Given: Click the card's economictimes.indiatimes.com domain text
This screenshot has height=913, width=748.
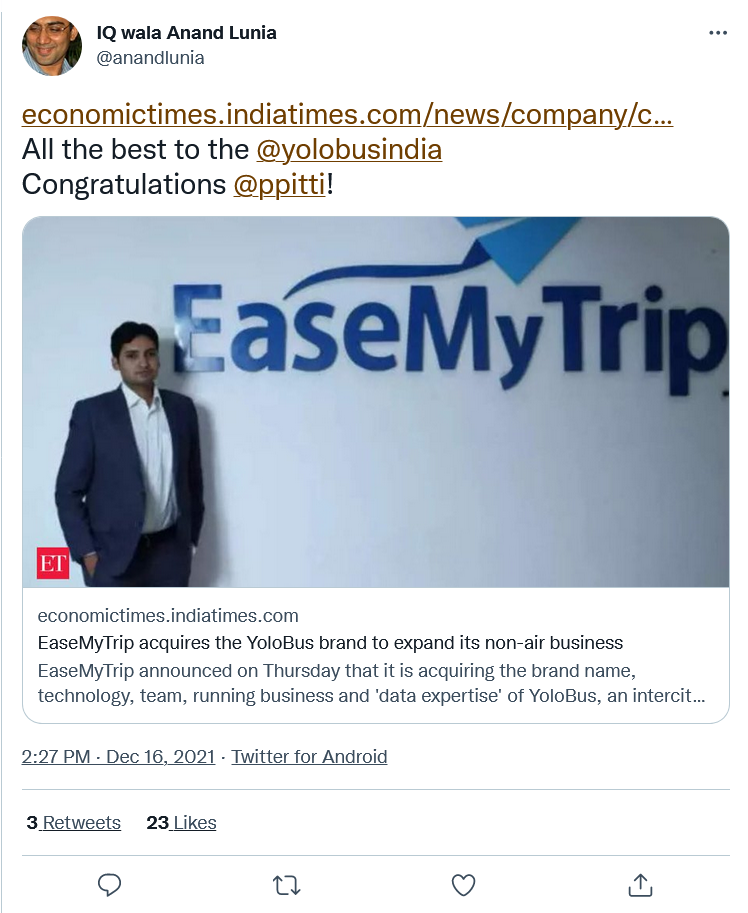Looking at the screenshot, I should click(x=168, y=615).
